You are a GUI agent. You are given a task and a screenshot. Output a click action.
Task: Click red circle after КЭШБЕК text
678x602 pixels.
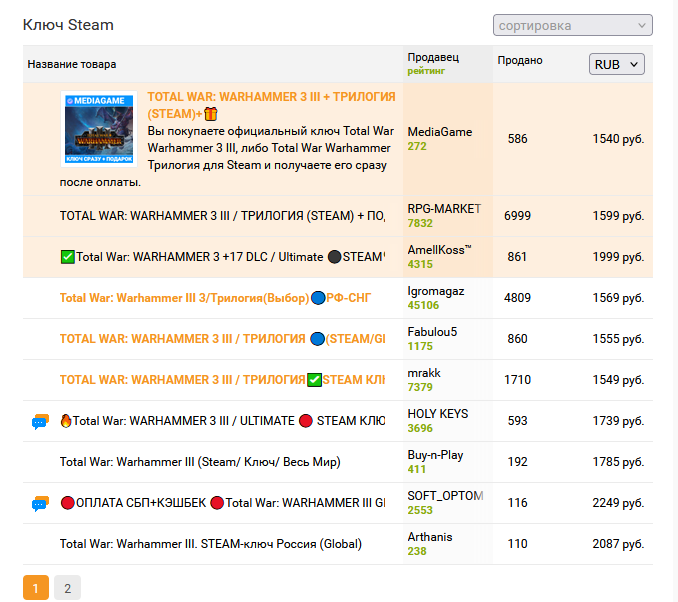click(x=217, y=503)
